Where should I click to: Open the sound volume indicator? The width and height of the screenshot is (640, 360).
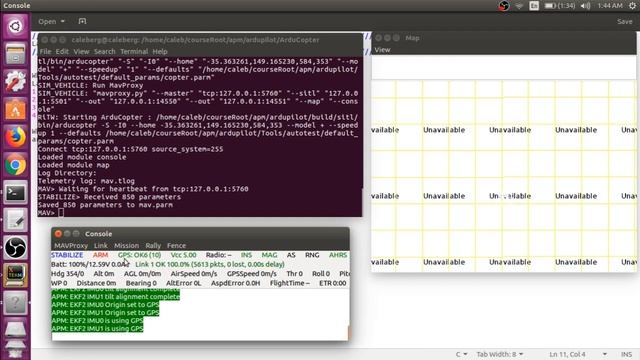pyautogui.click(x=586, y=6)
